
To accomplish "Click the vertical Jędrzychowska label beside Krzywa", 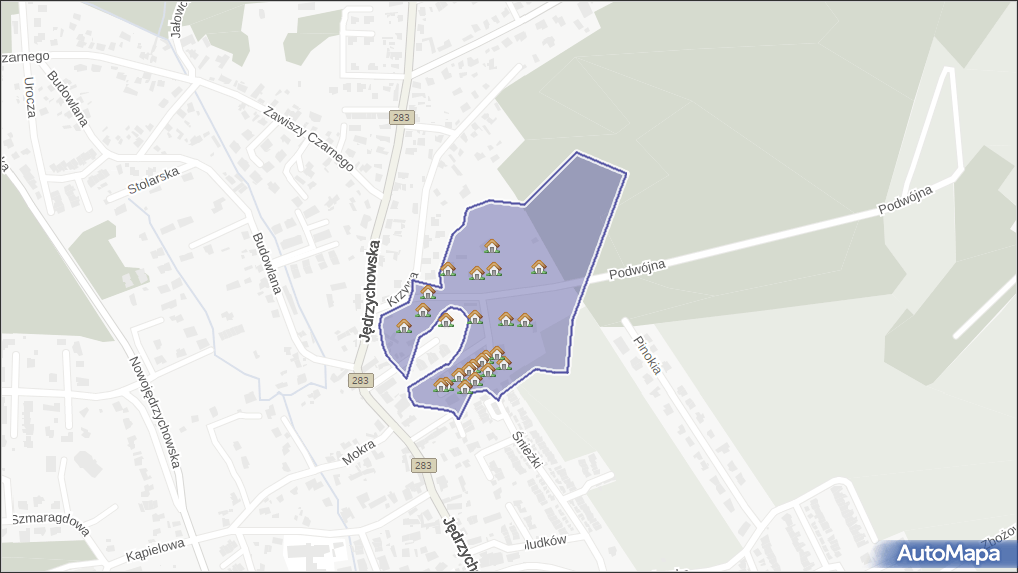I will coord(367,291).
